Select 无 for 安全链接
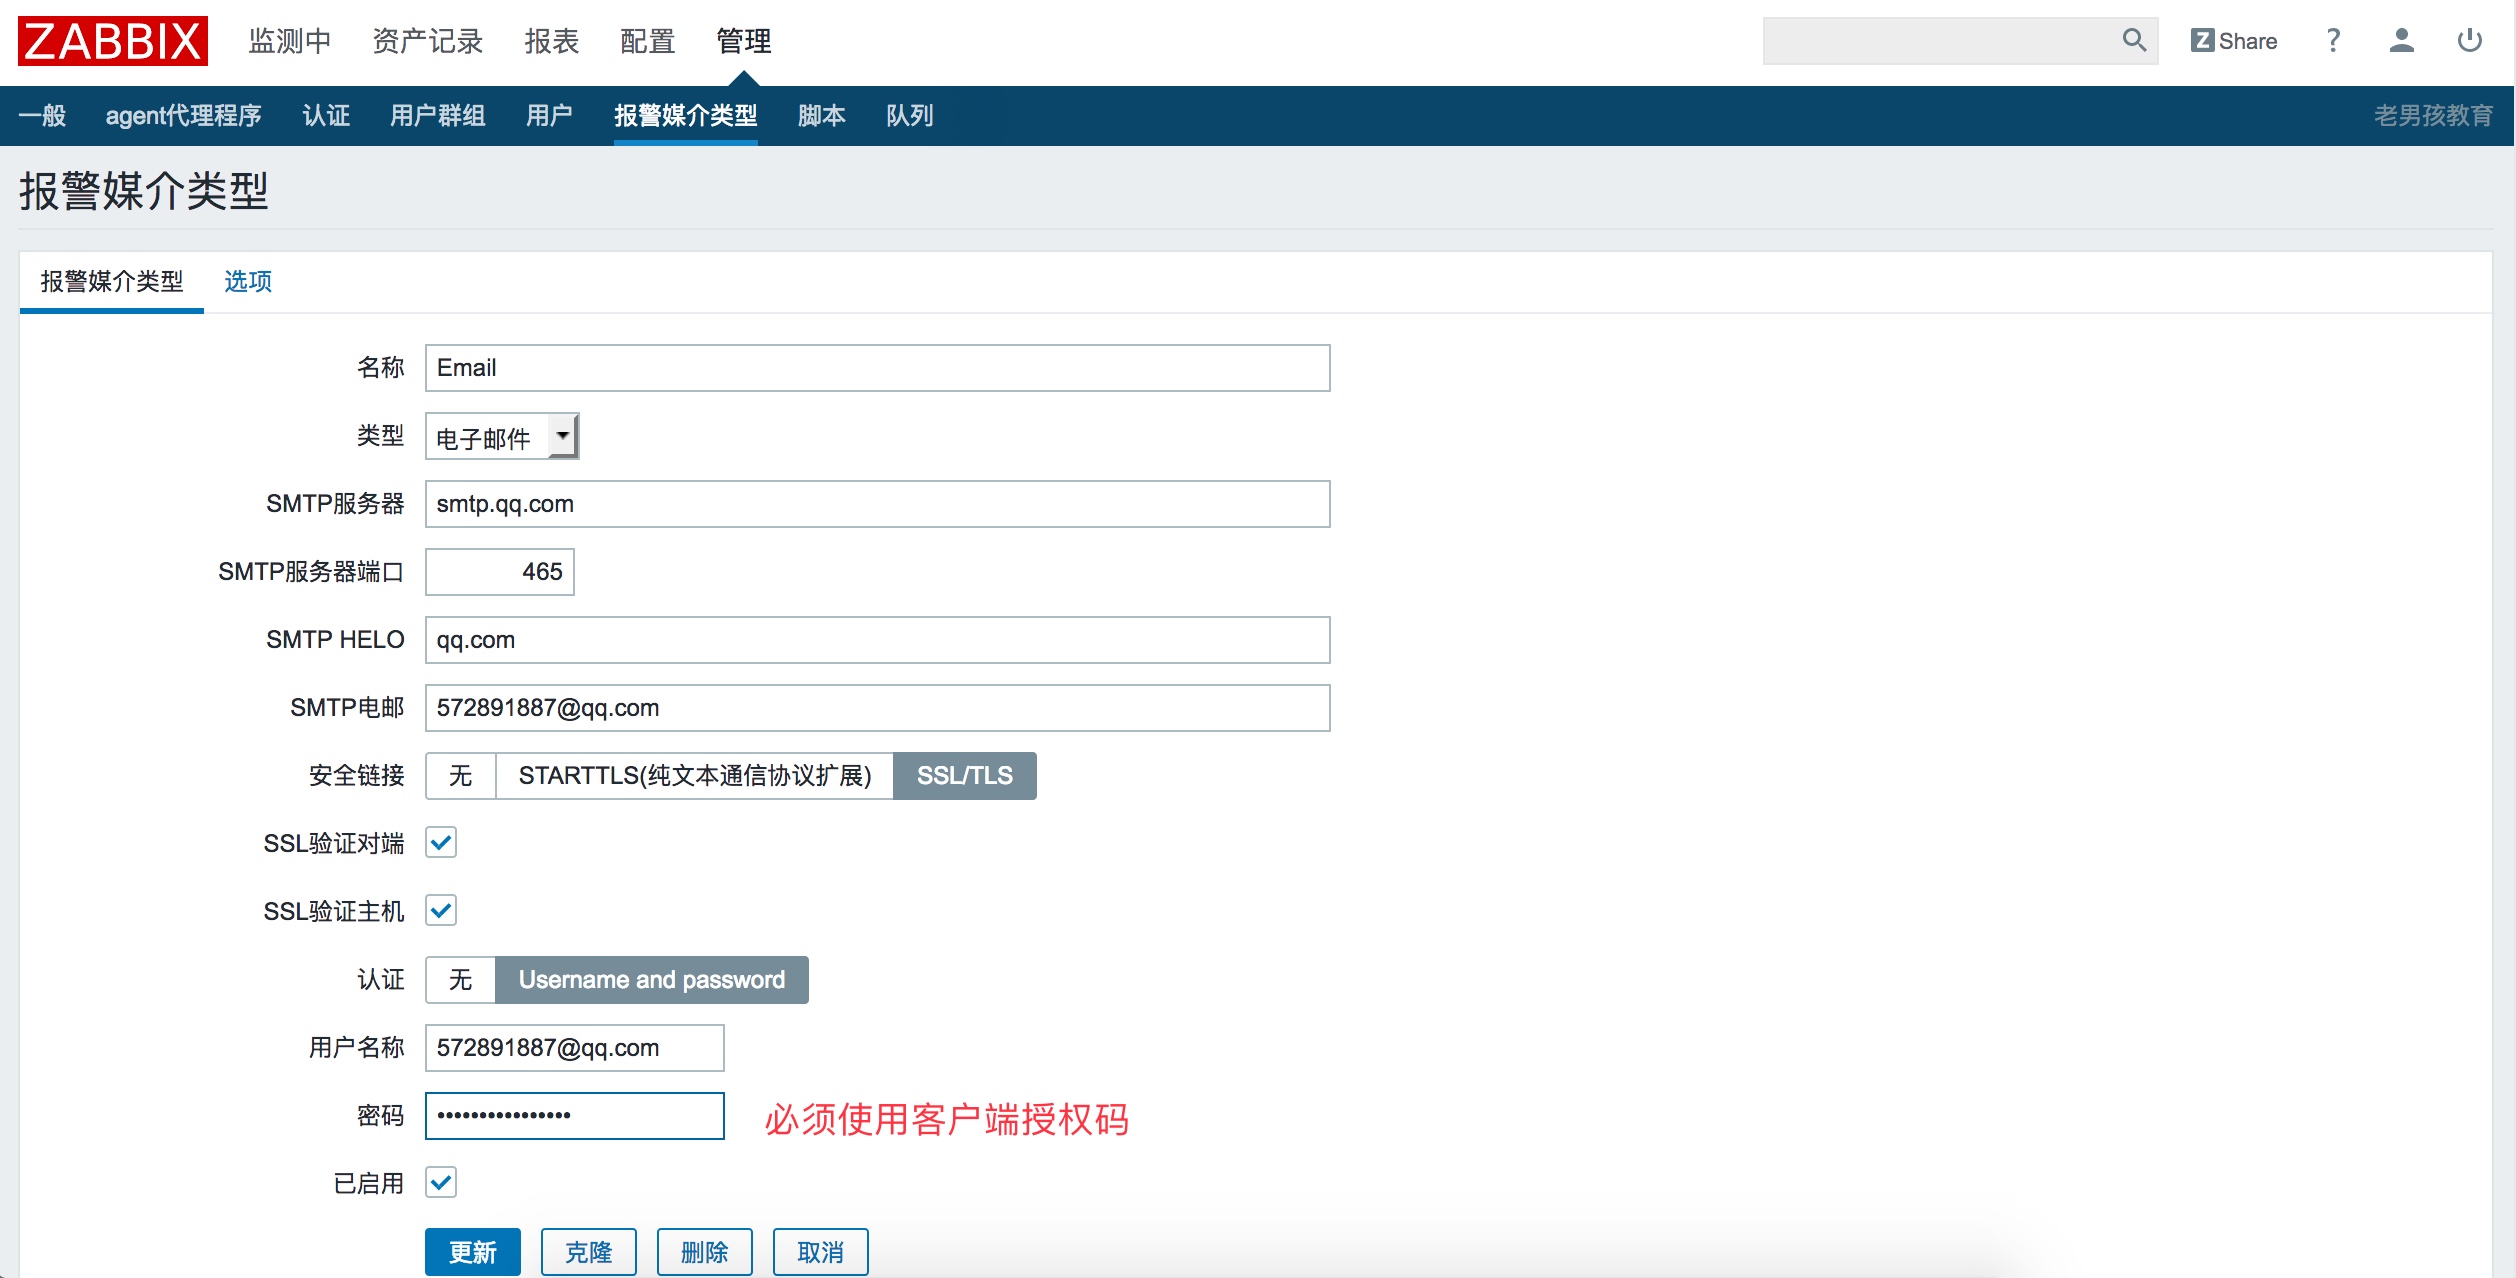The height and width of the screenshot is (1278, 2516). coord(460,776)
